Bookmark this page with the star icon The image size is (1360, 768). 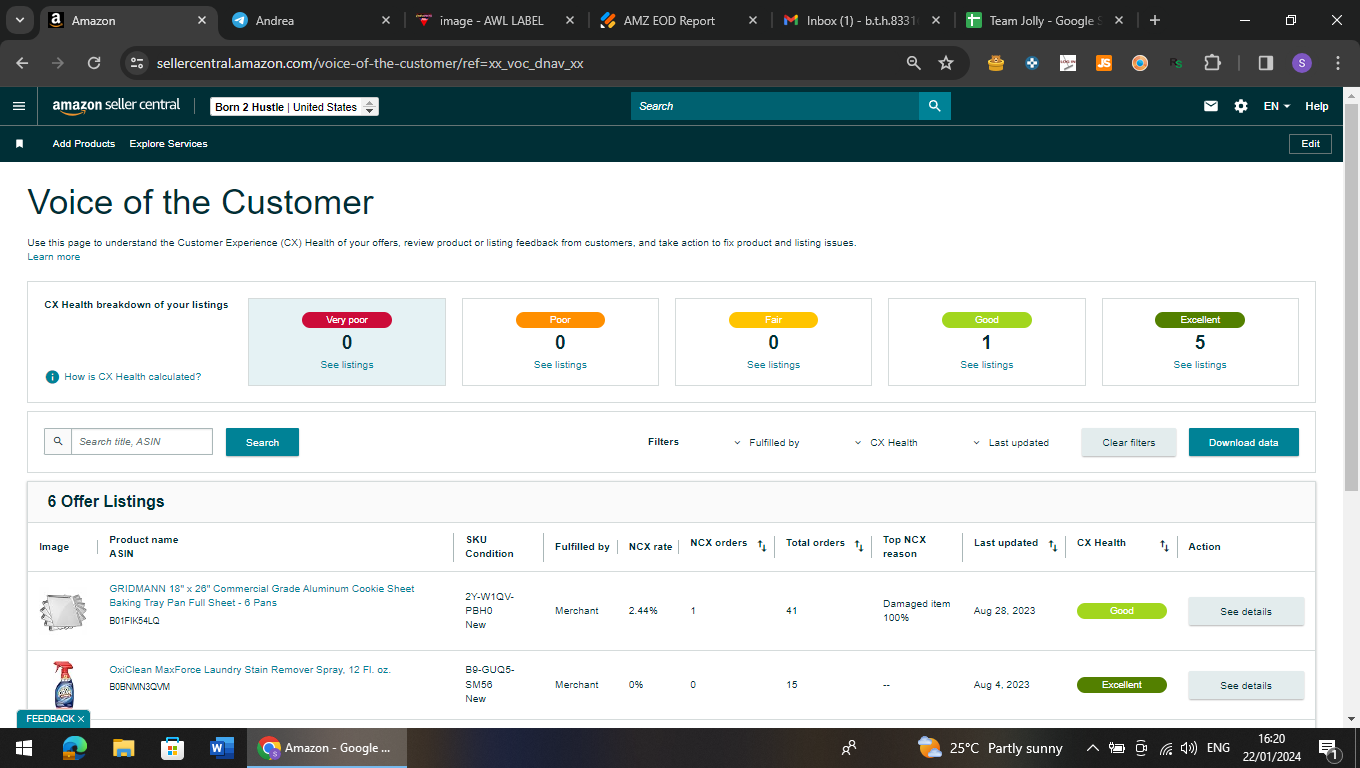coord(946,63)
